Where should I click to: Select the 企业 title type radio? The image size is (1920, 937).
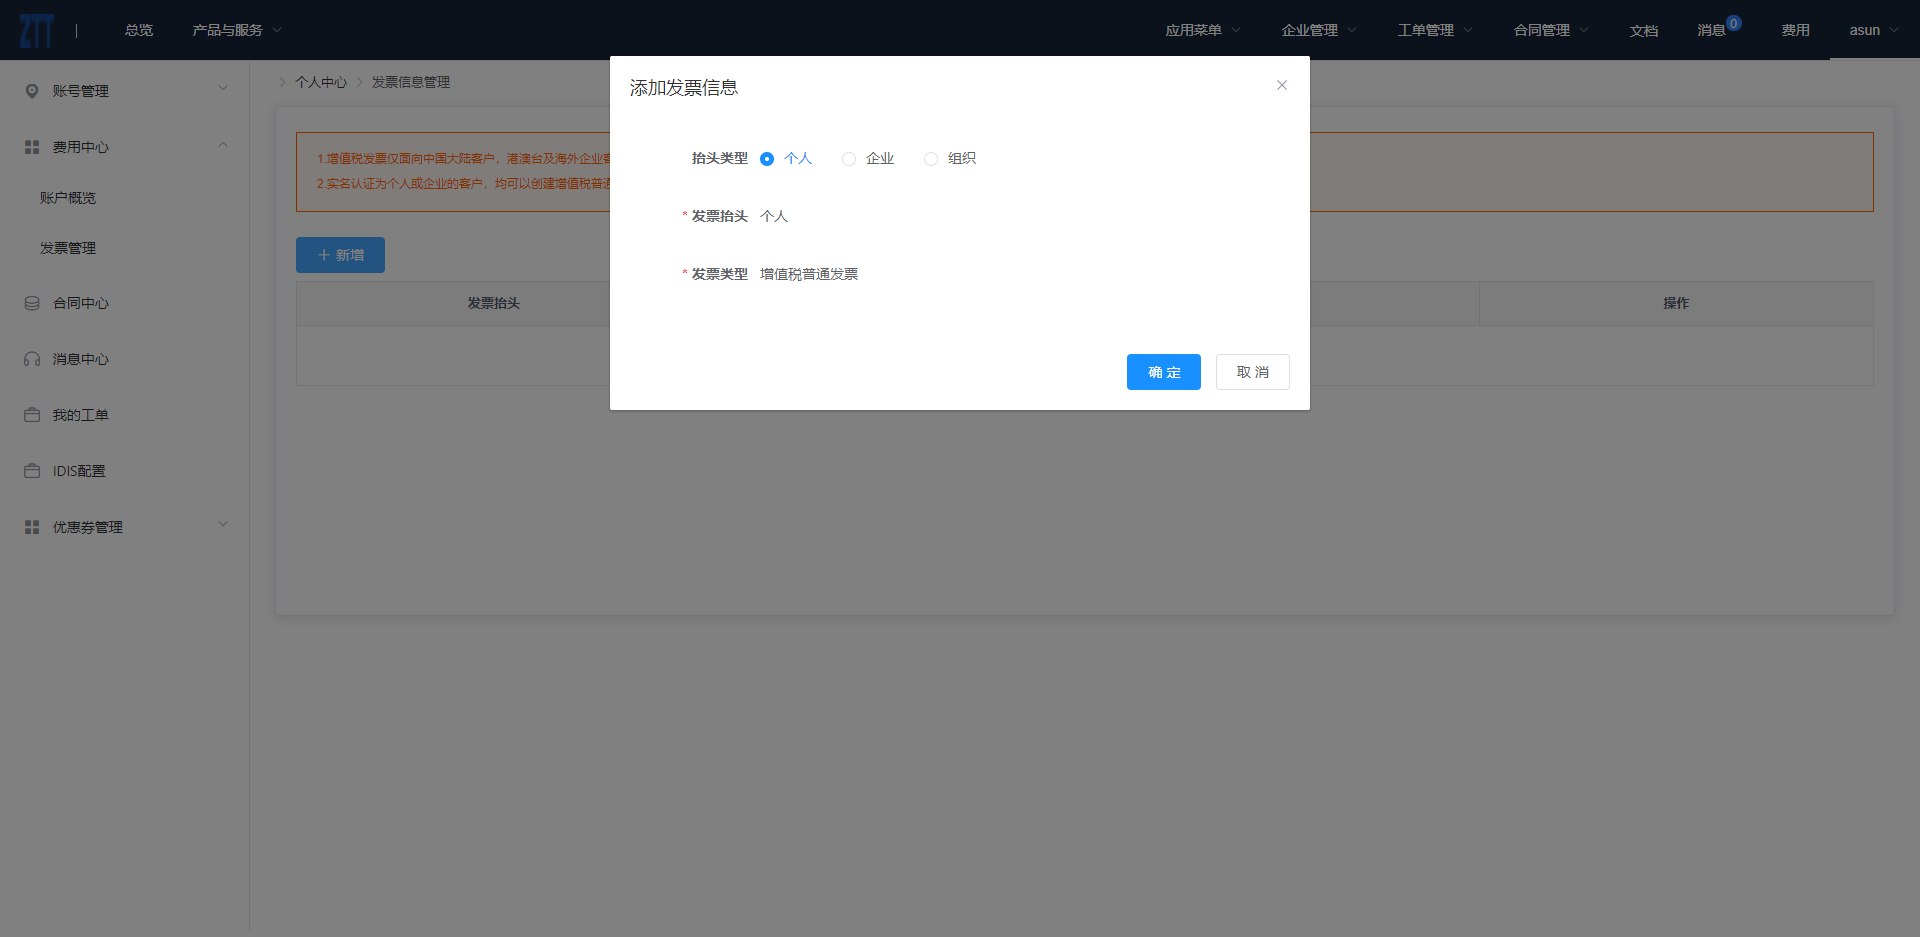(x=849, y=159)
